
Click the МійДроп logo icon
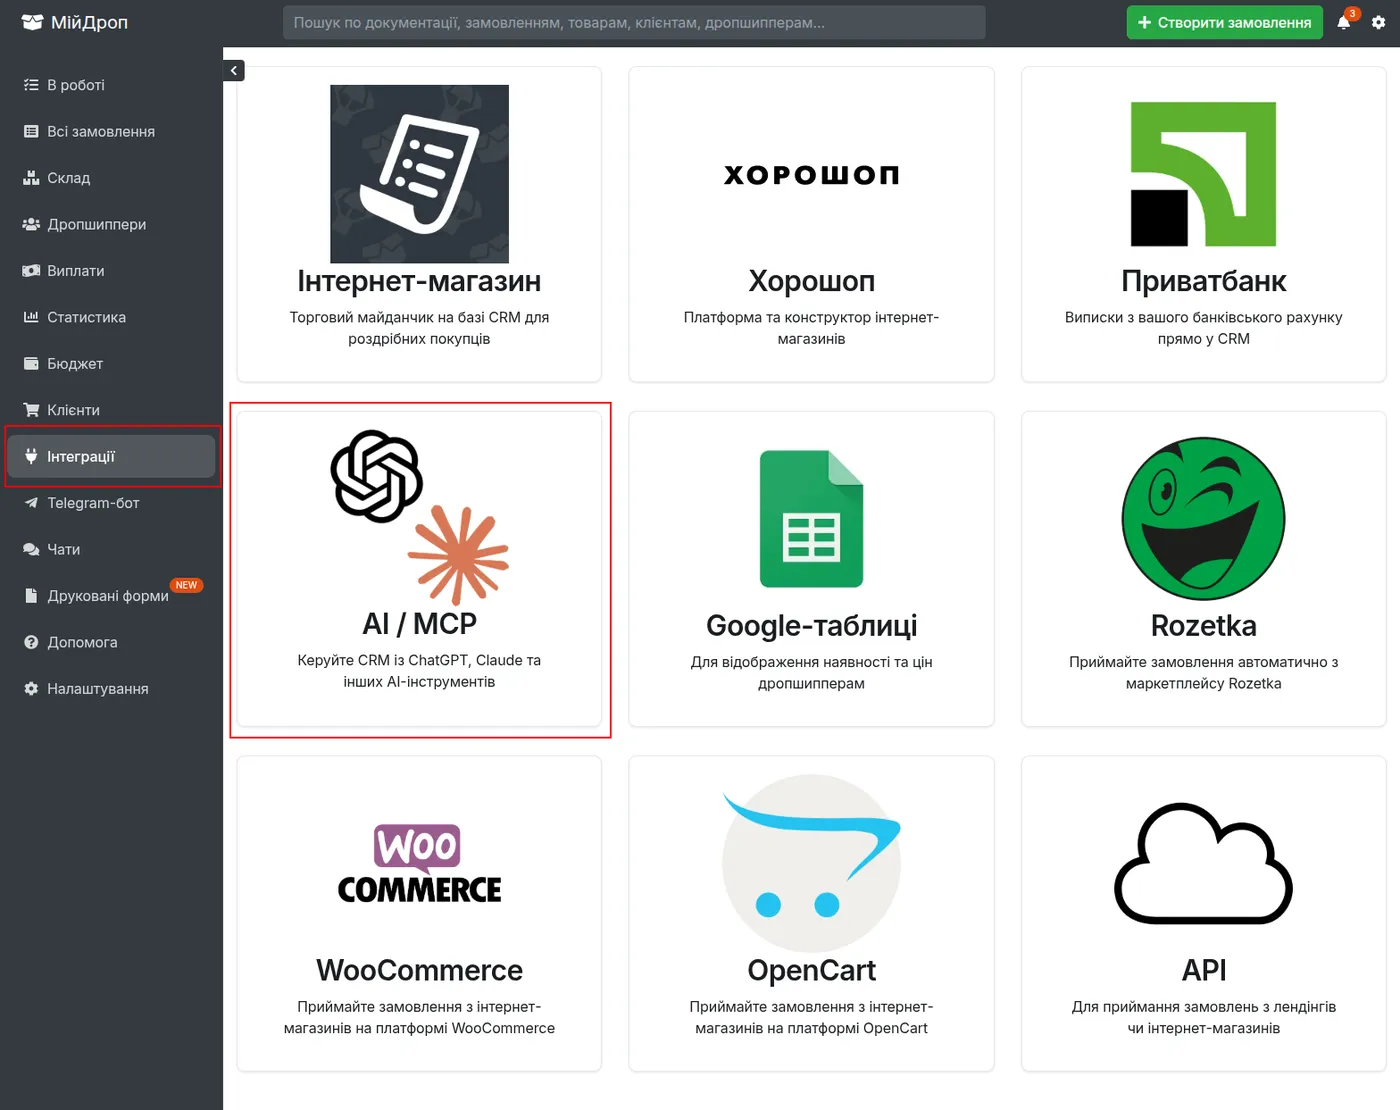tap(32, 22)
